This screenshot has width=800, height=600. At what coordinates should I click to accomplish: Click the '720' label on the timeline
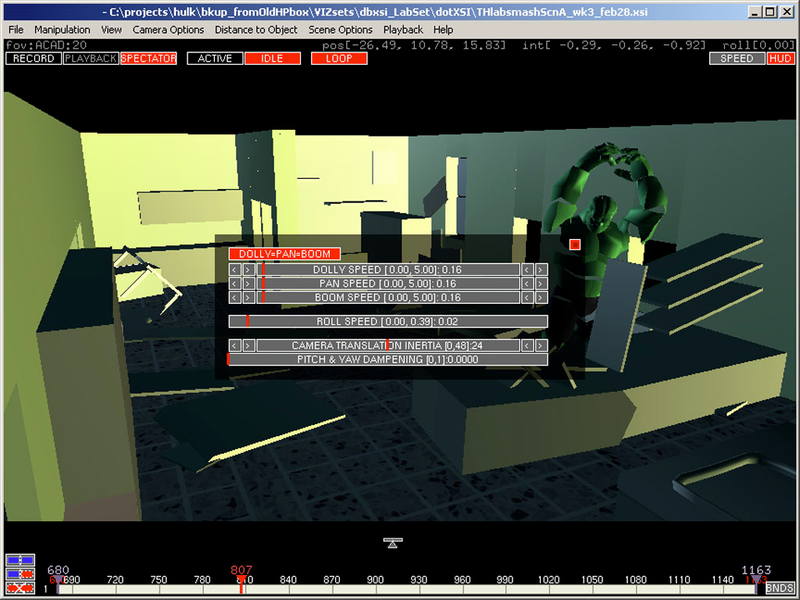115,580
